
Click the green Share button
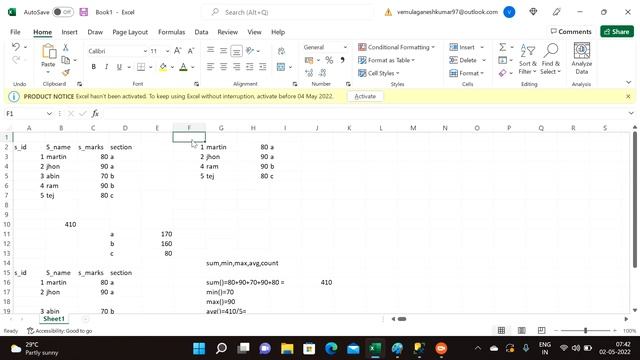(617, 31)
